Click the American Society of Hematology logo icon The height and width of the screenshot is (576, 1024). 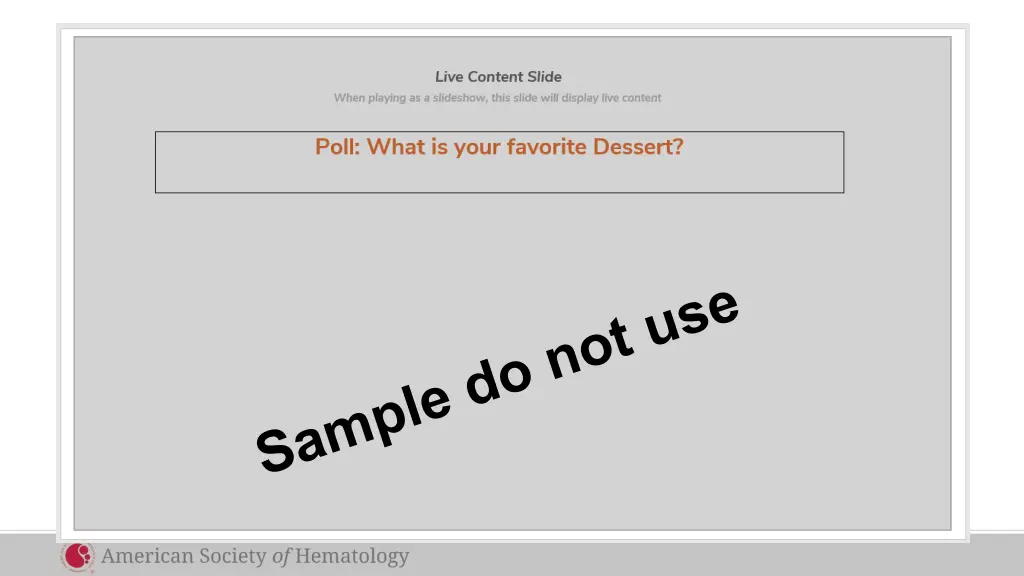[x=77, y=557]
